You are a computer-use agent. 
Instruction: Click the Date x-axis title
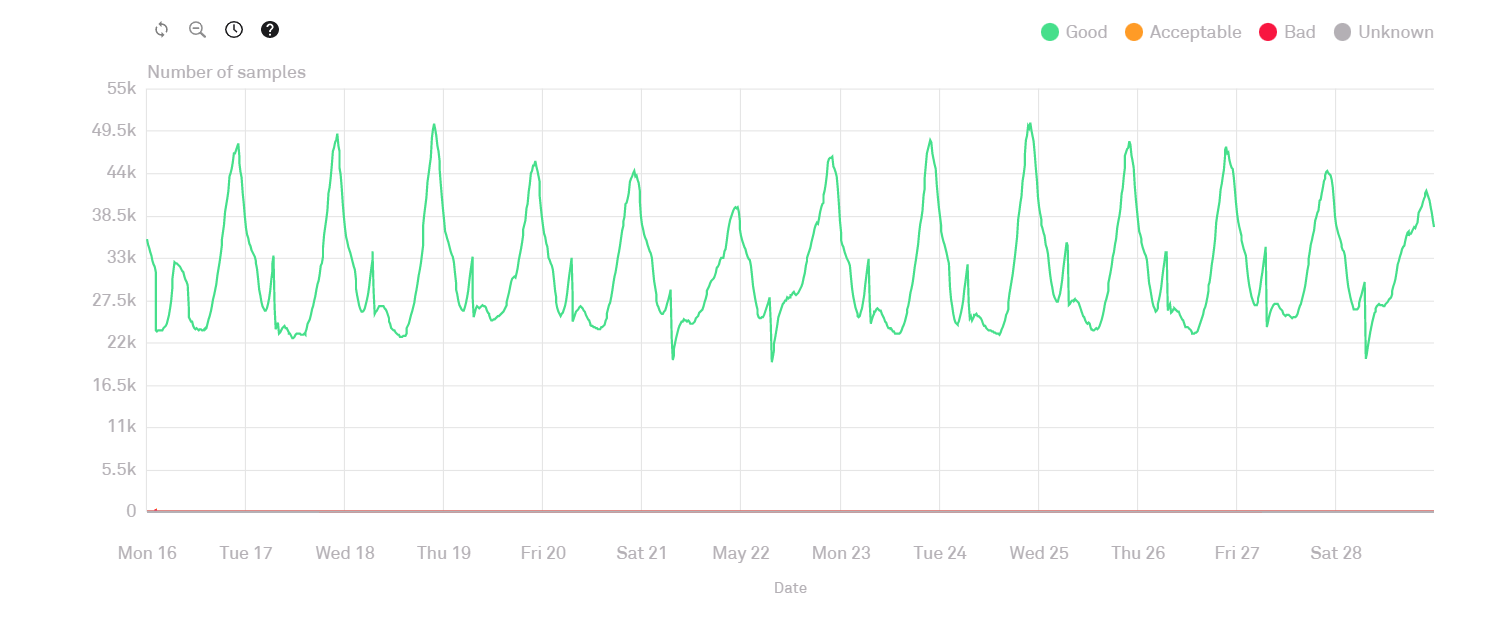pyautogui.click(x=790, y=588)
